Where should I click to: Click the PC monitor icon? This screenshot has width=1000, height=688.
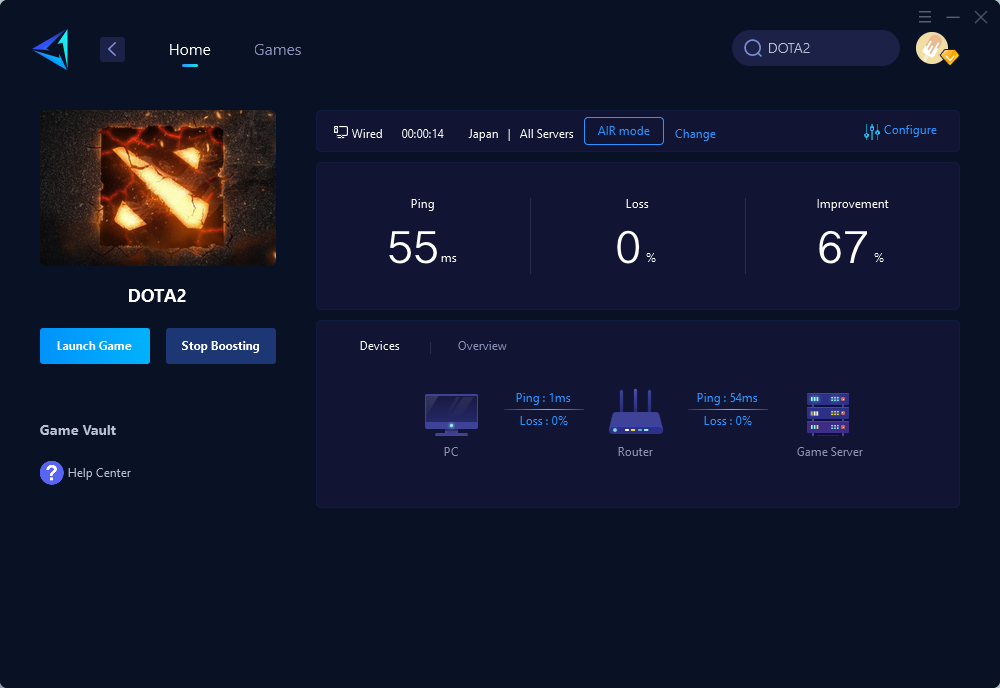[452, 414]
